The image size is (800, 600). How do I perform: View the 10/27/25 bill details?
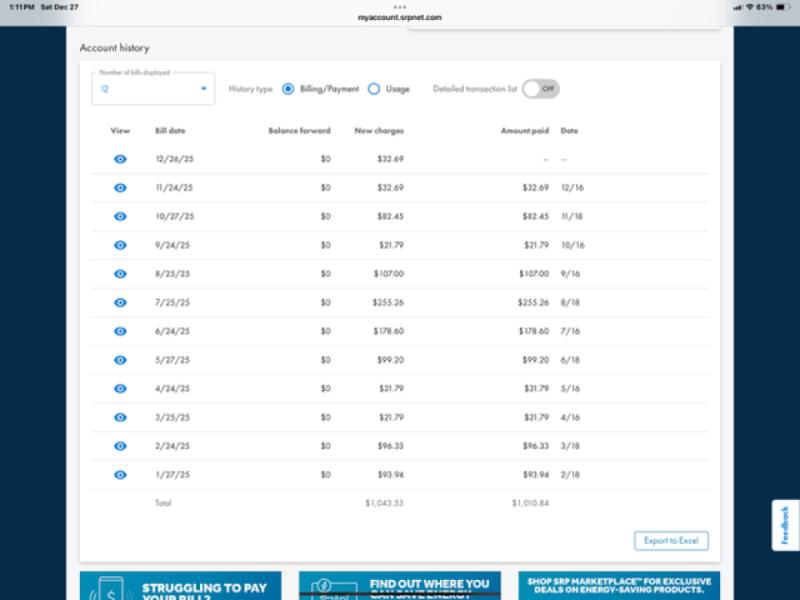pyautogui.click(x=121, y=216)
